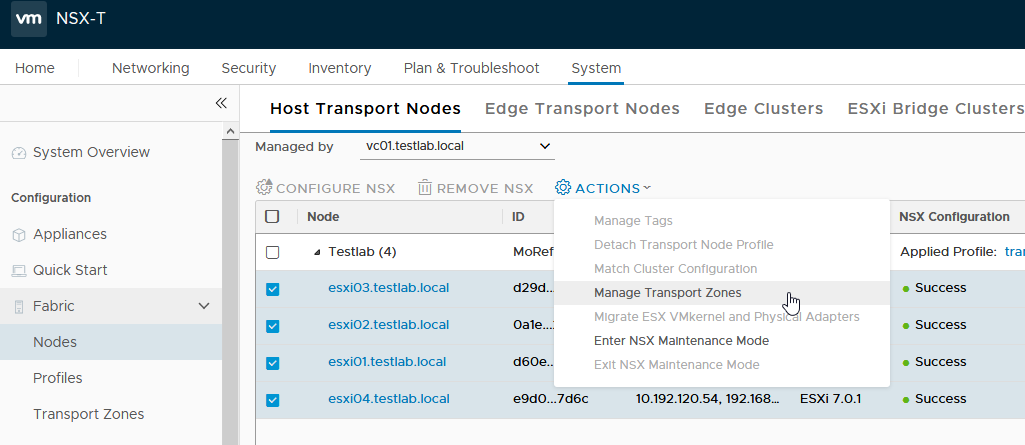Open the Security tab
1025x445 pixels.
pyautogui.click(x=248, y=68)
